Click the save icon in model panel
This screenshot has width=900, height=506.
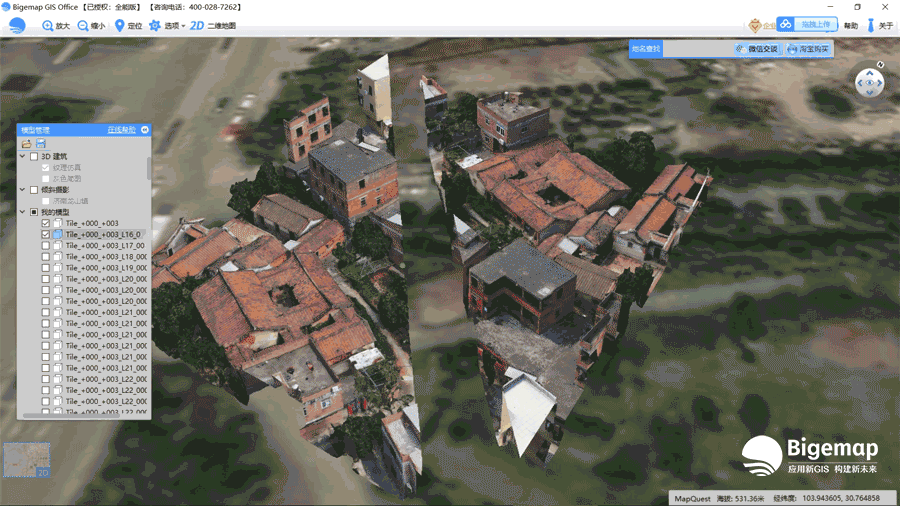click(41, 144)
